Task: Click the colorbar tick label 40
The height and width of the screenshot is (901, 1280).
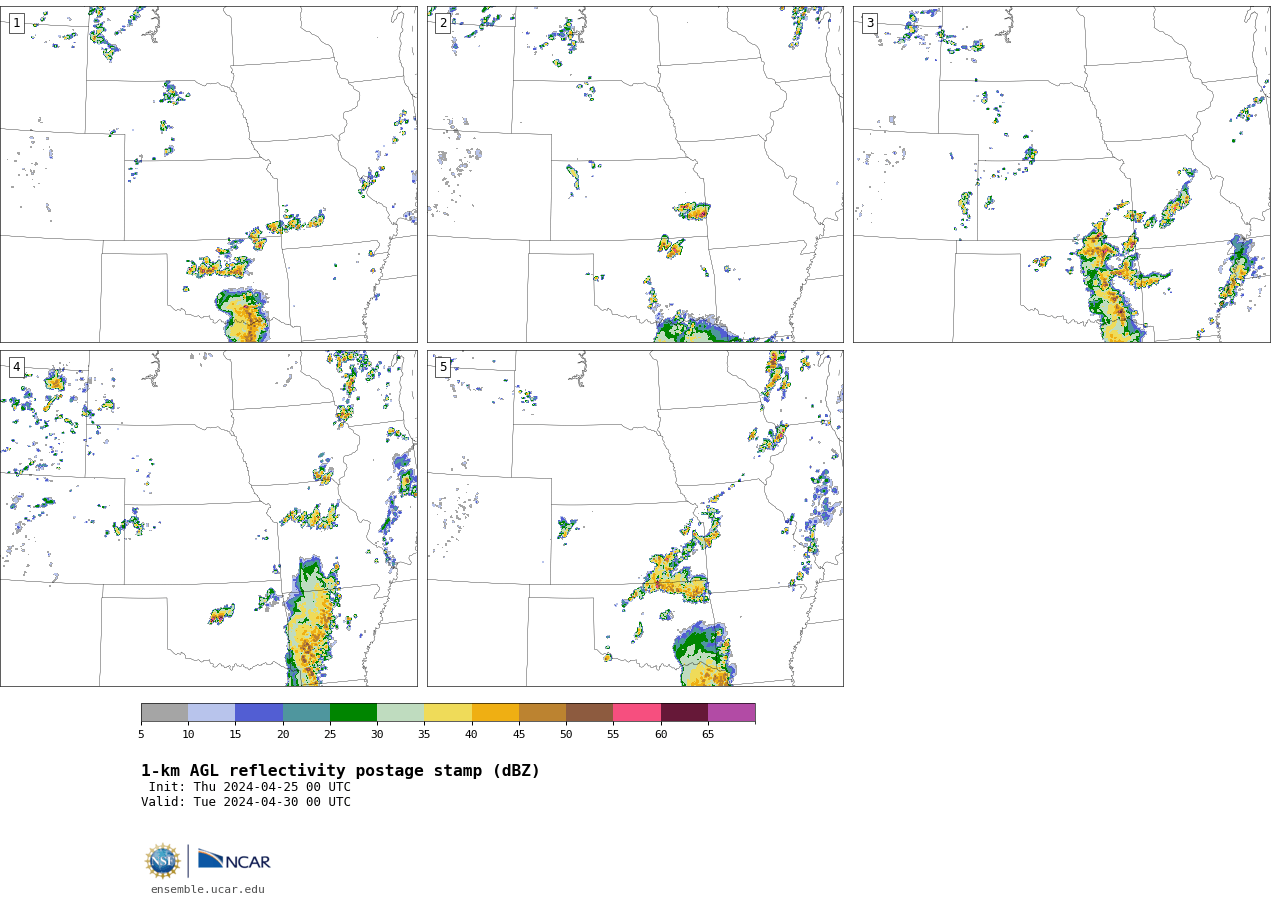Action: (472, 735)
